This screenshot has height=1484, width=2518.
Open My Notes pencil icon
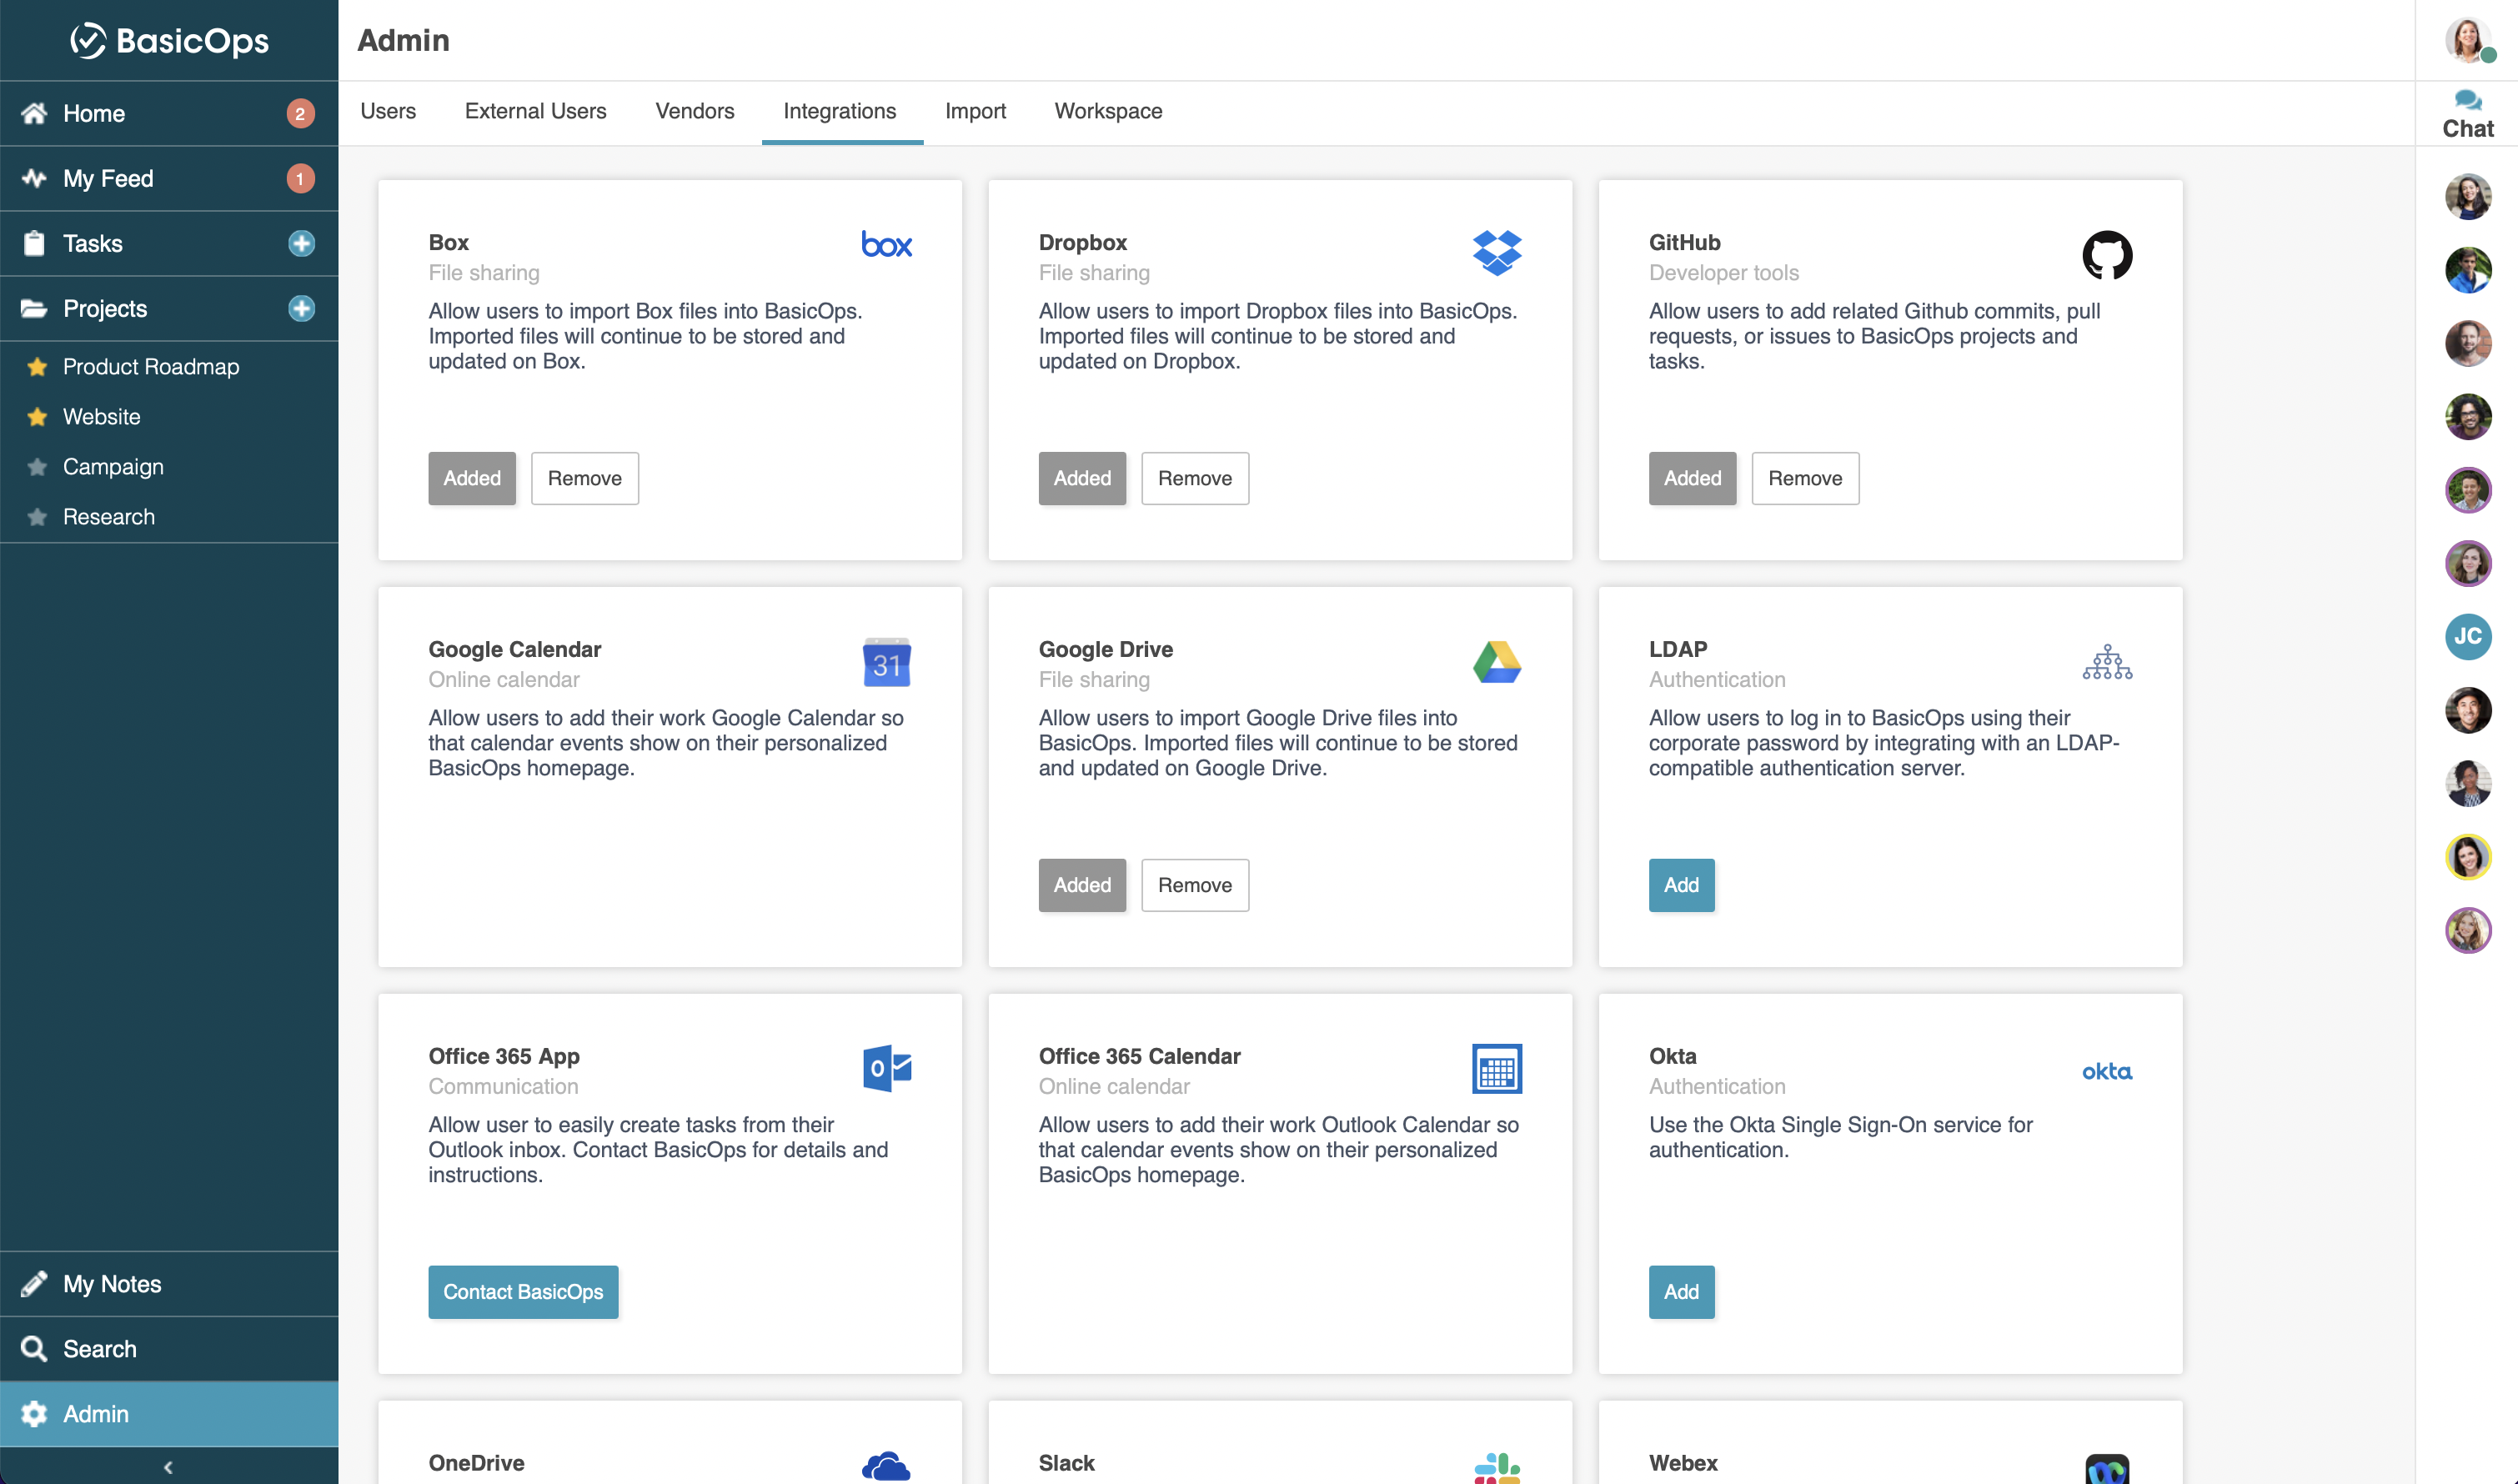coord(34,1283)
